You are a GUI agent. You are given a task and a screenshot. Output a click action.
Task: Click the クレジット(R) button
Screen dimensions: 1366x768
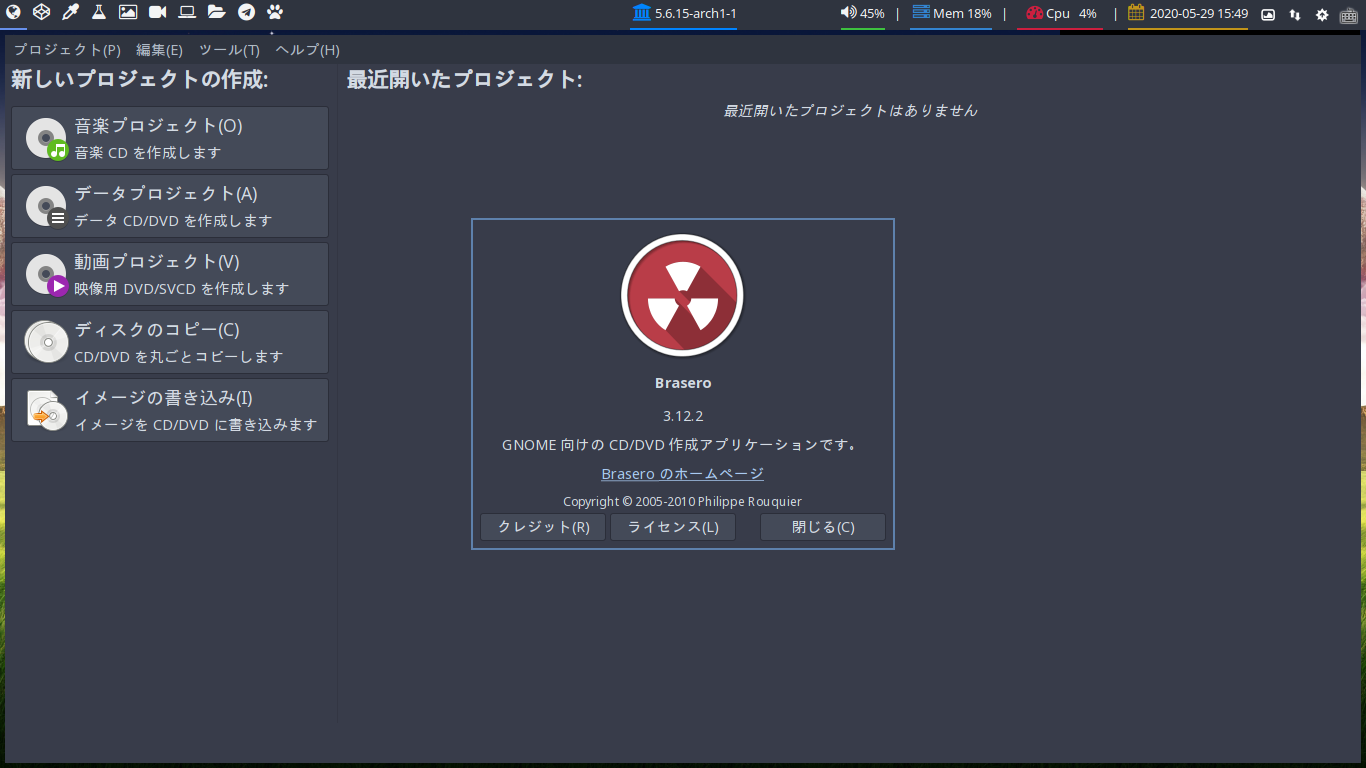(543, 527)
